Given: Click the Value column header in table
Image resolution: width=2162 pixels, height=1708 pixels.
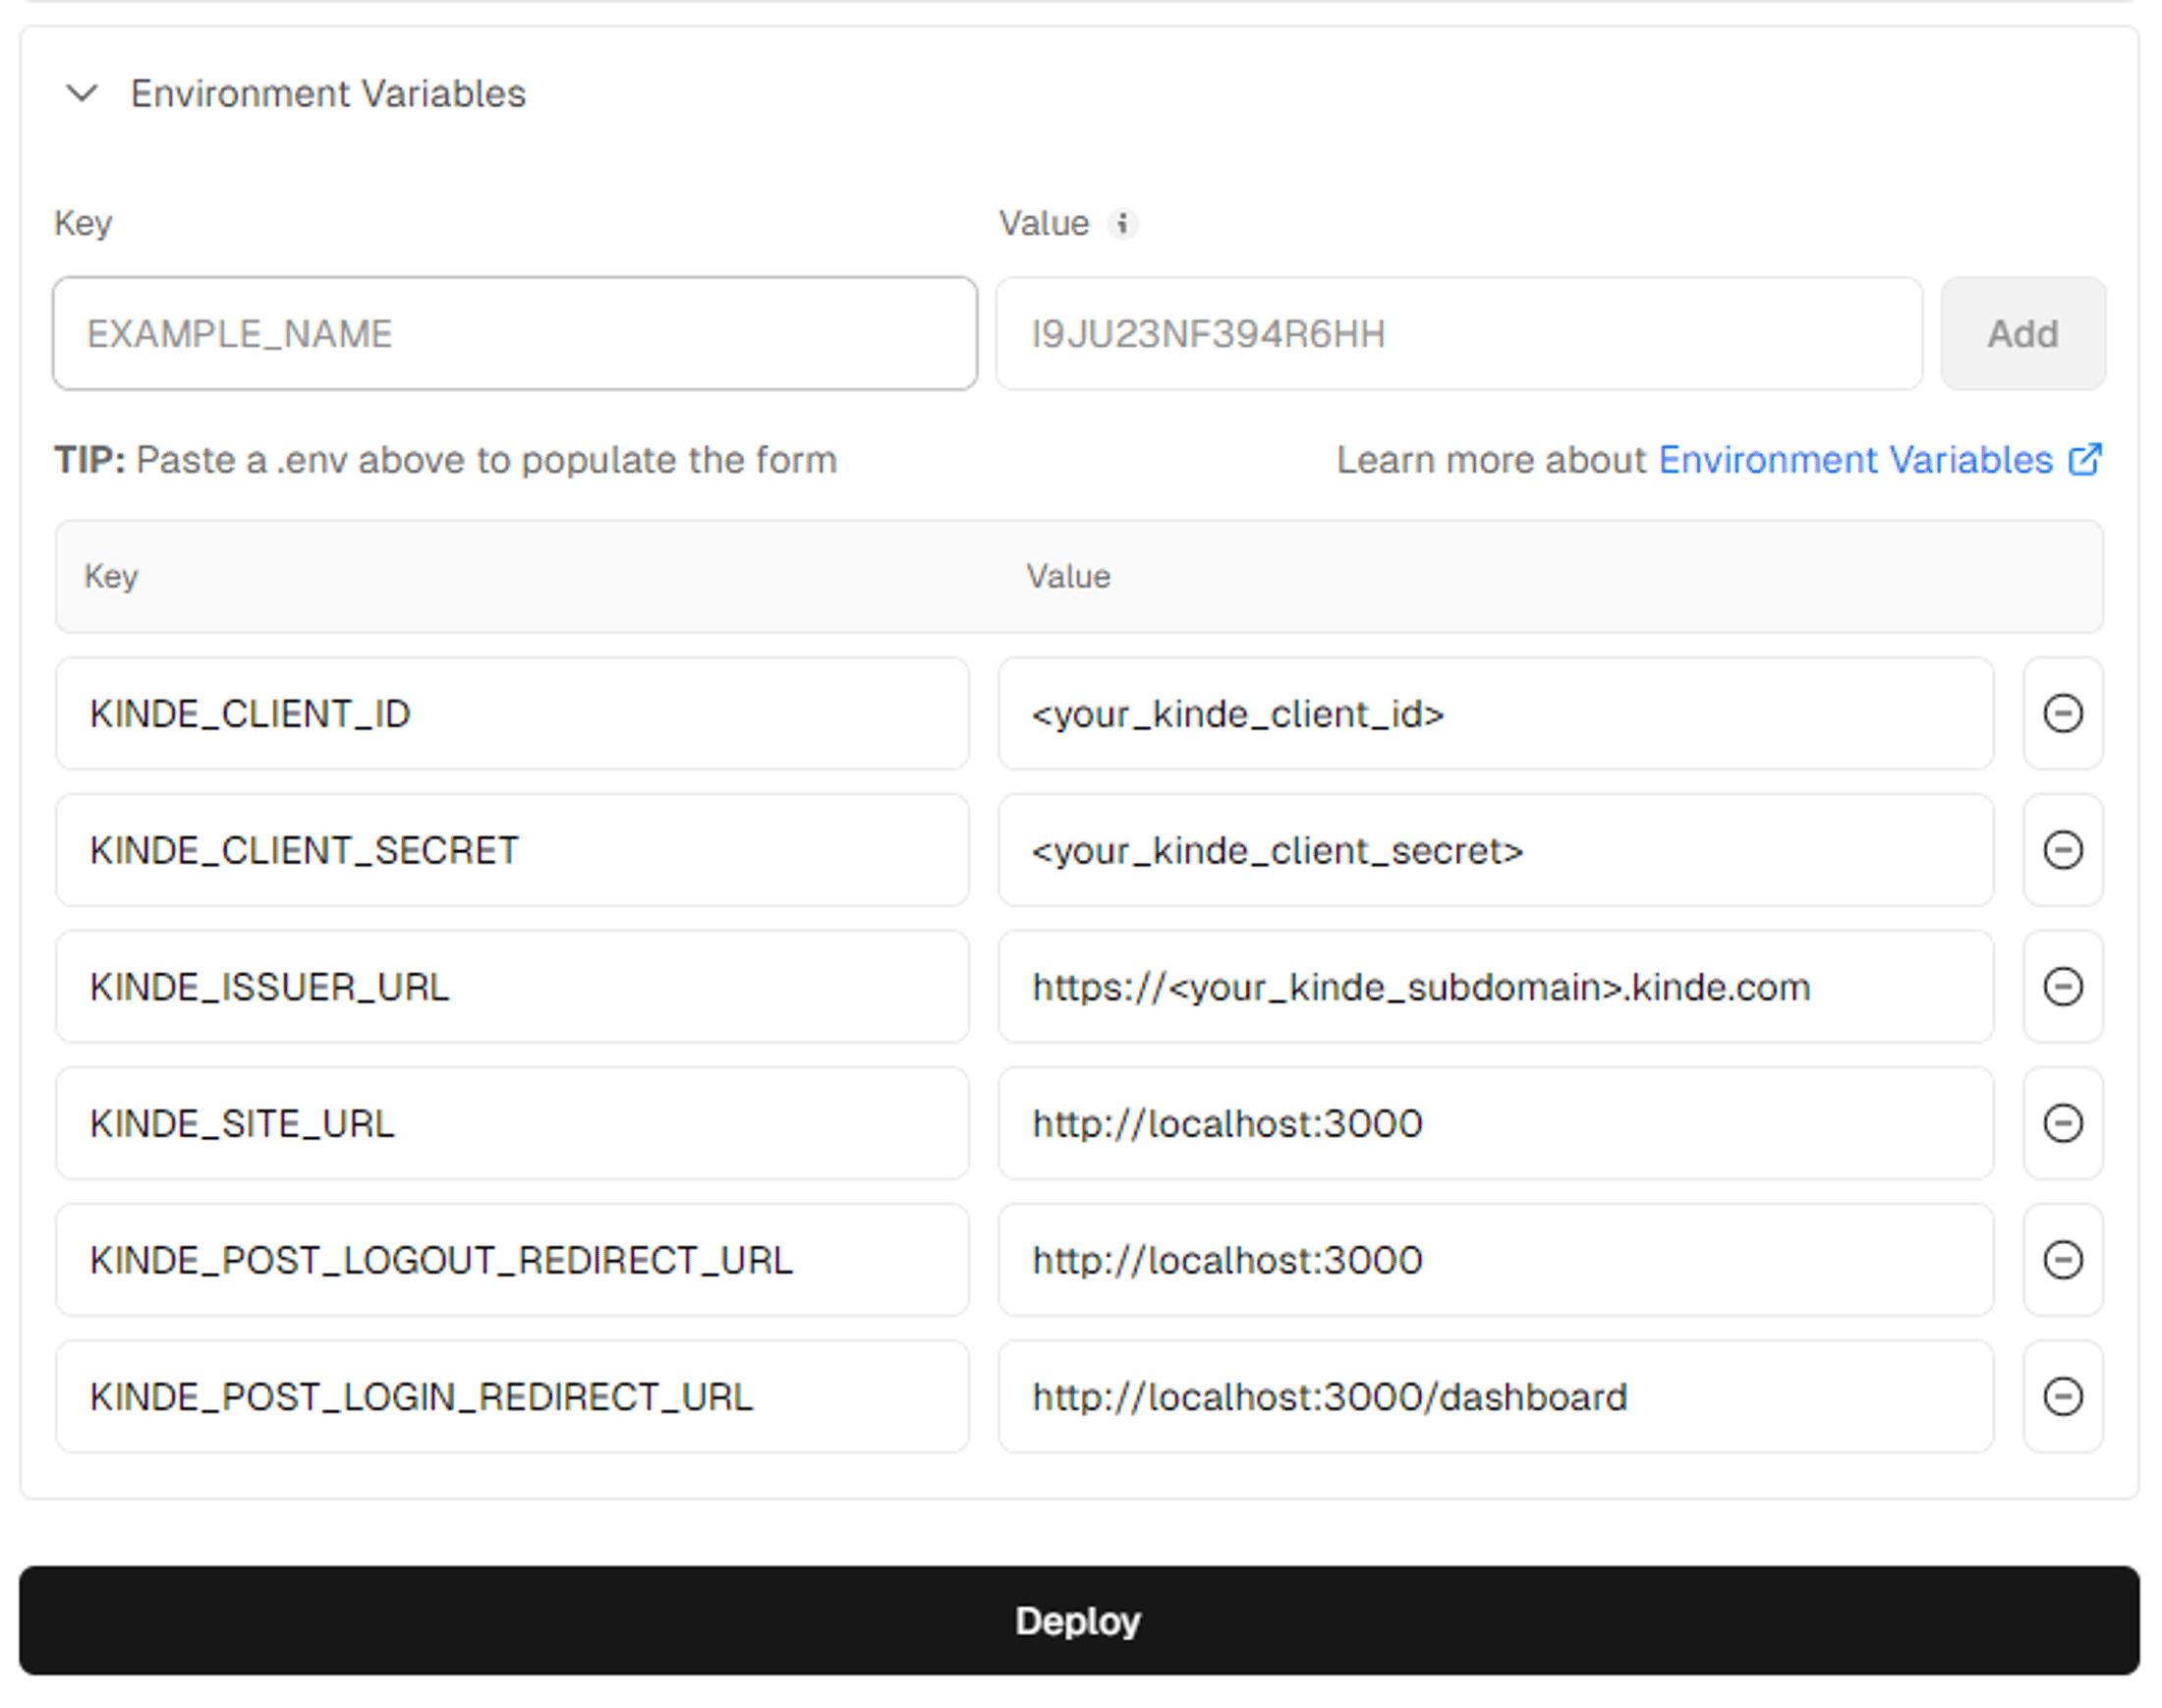Looking at the screenshot, I should [x=1068, y=576].
